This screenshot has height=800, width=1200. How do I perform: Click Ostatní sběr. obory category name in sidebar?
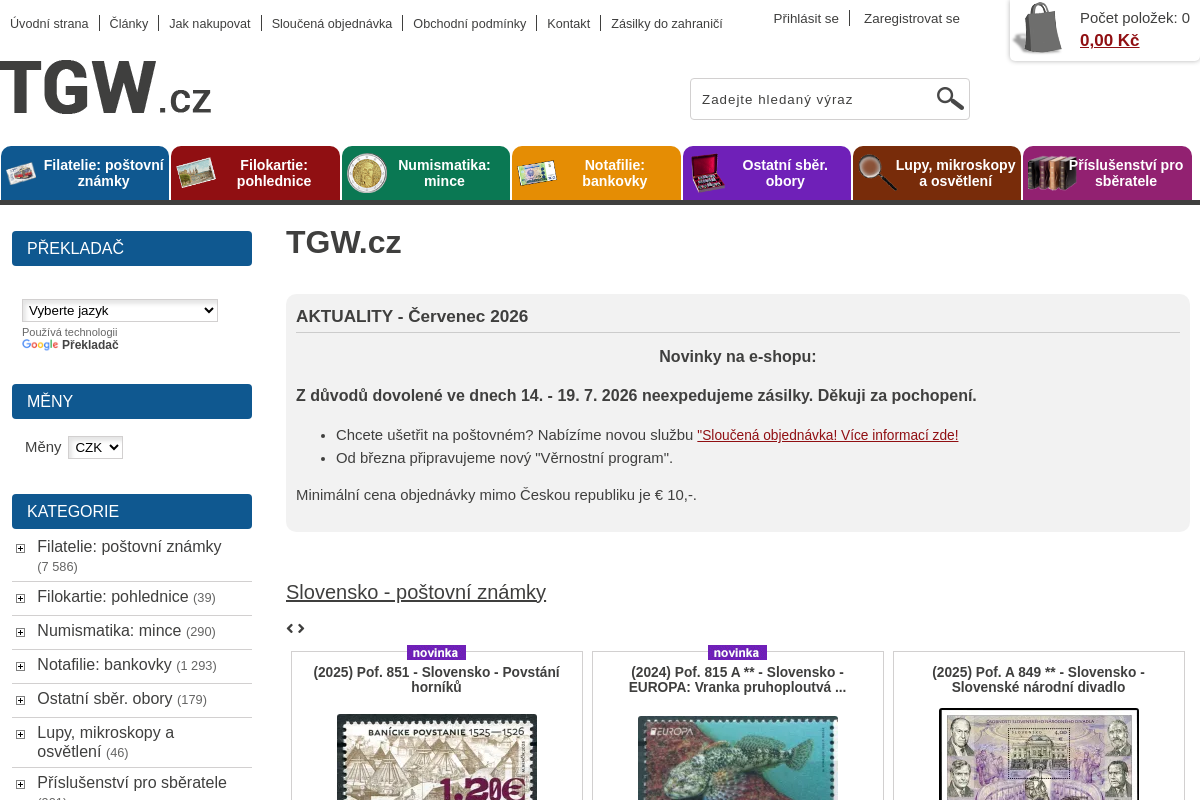(x=105, y=699)
